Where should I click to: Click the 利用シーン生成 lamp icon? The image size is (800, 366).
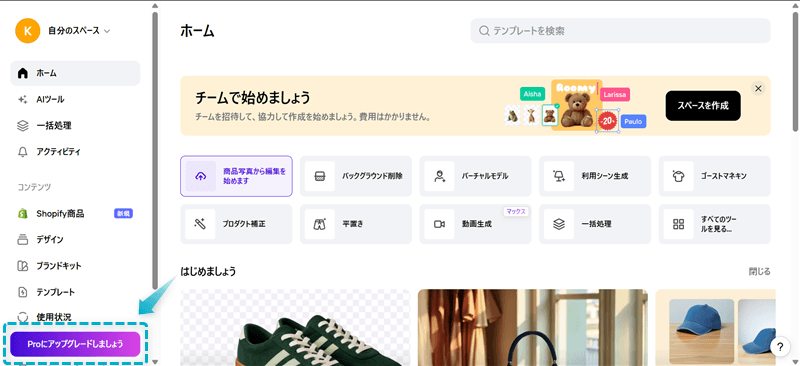pos(559,176)
